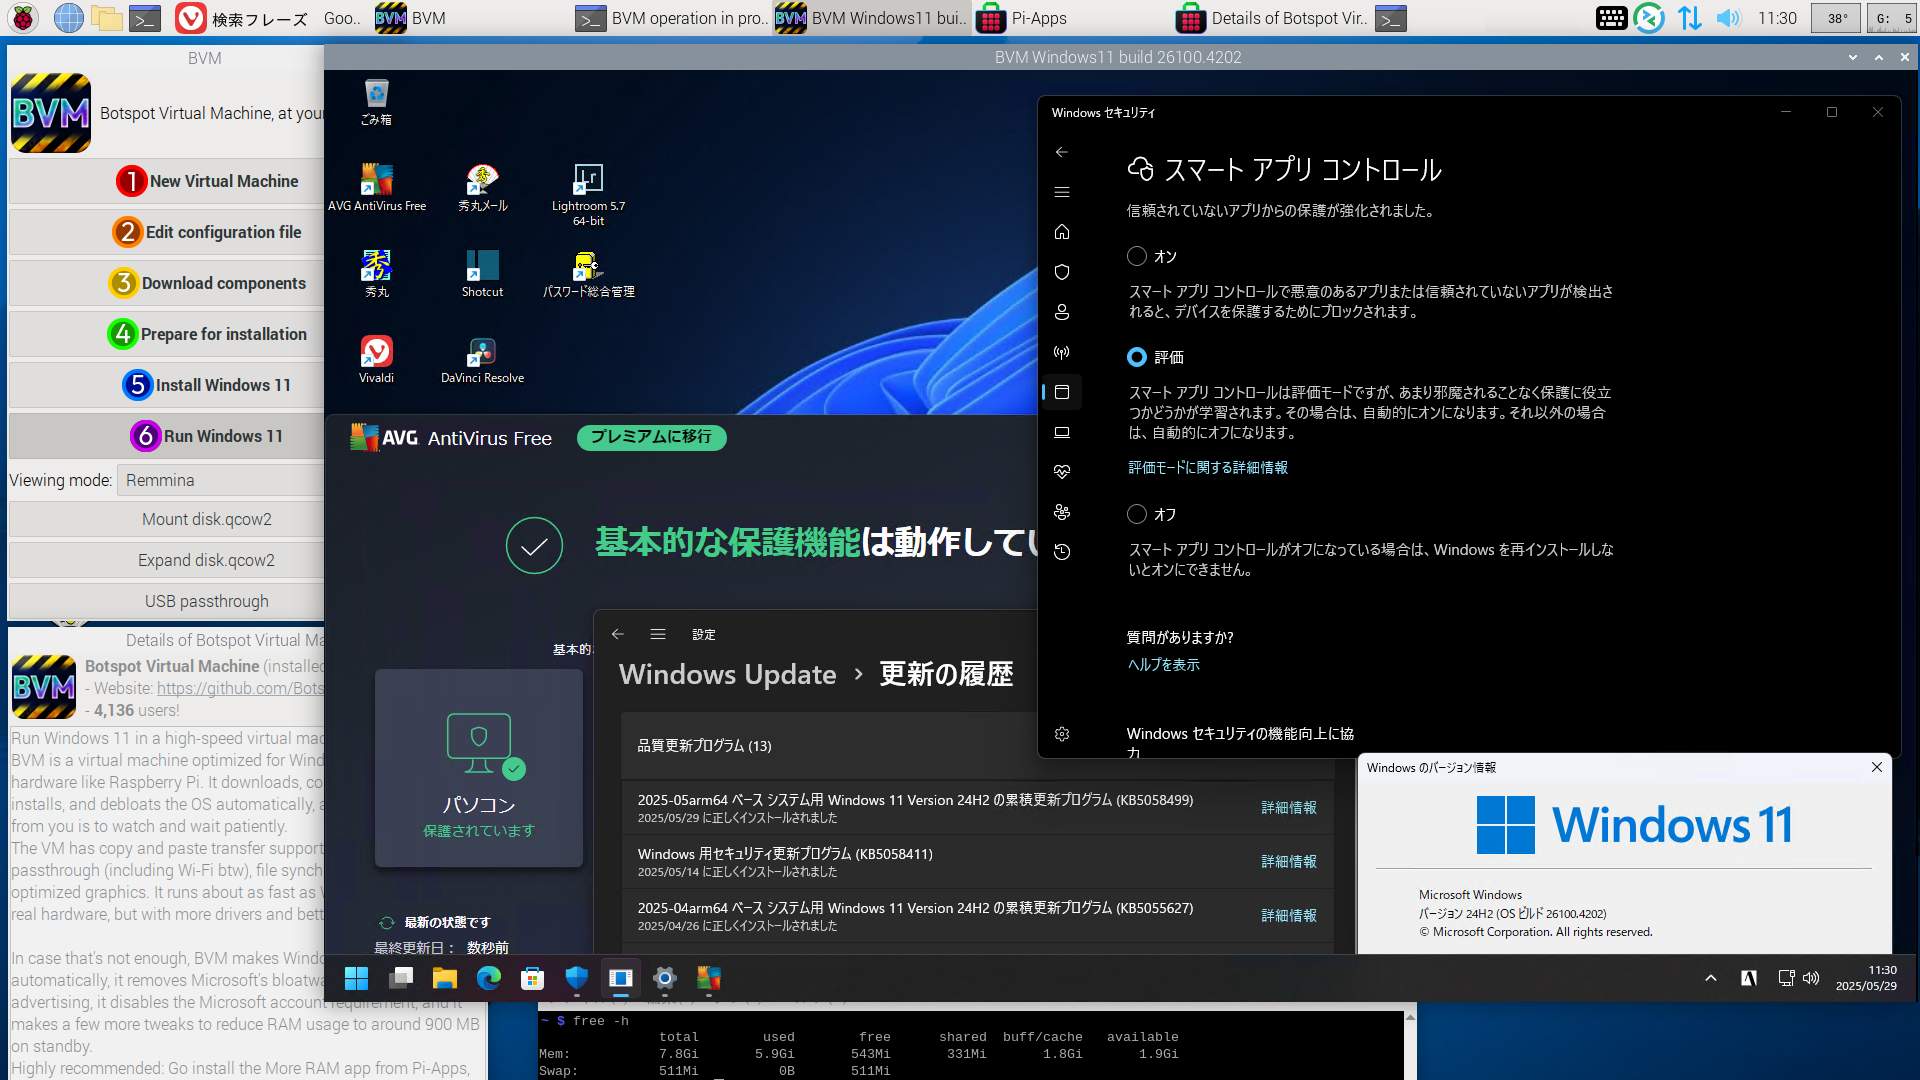Go back in Windows Security window
The height and width of the screenshot is (1080, 1920).
[x=1062, y=152]
